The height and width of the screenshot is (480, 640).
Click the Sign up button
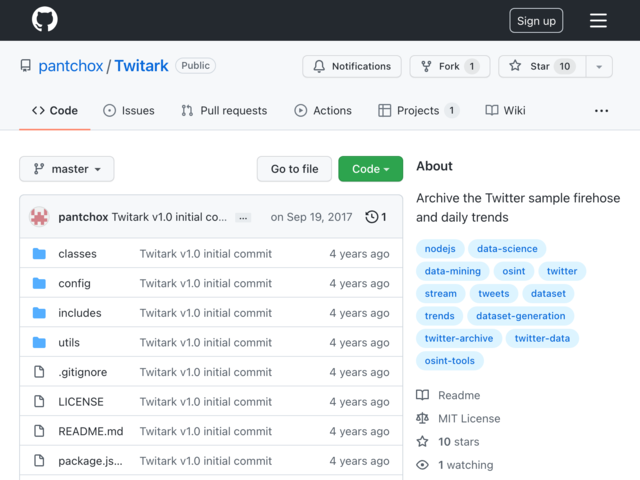click(x=536, y=20)
